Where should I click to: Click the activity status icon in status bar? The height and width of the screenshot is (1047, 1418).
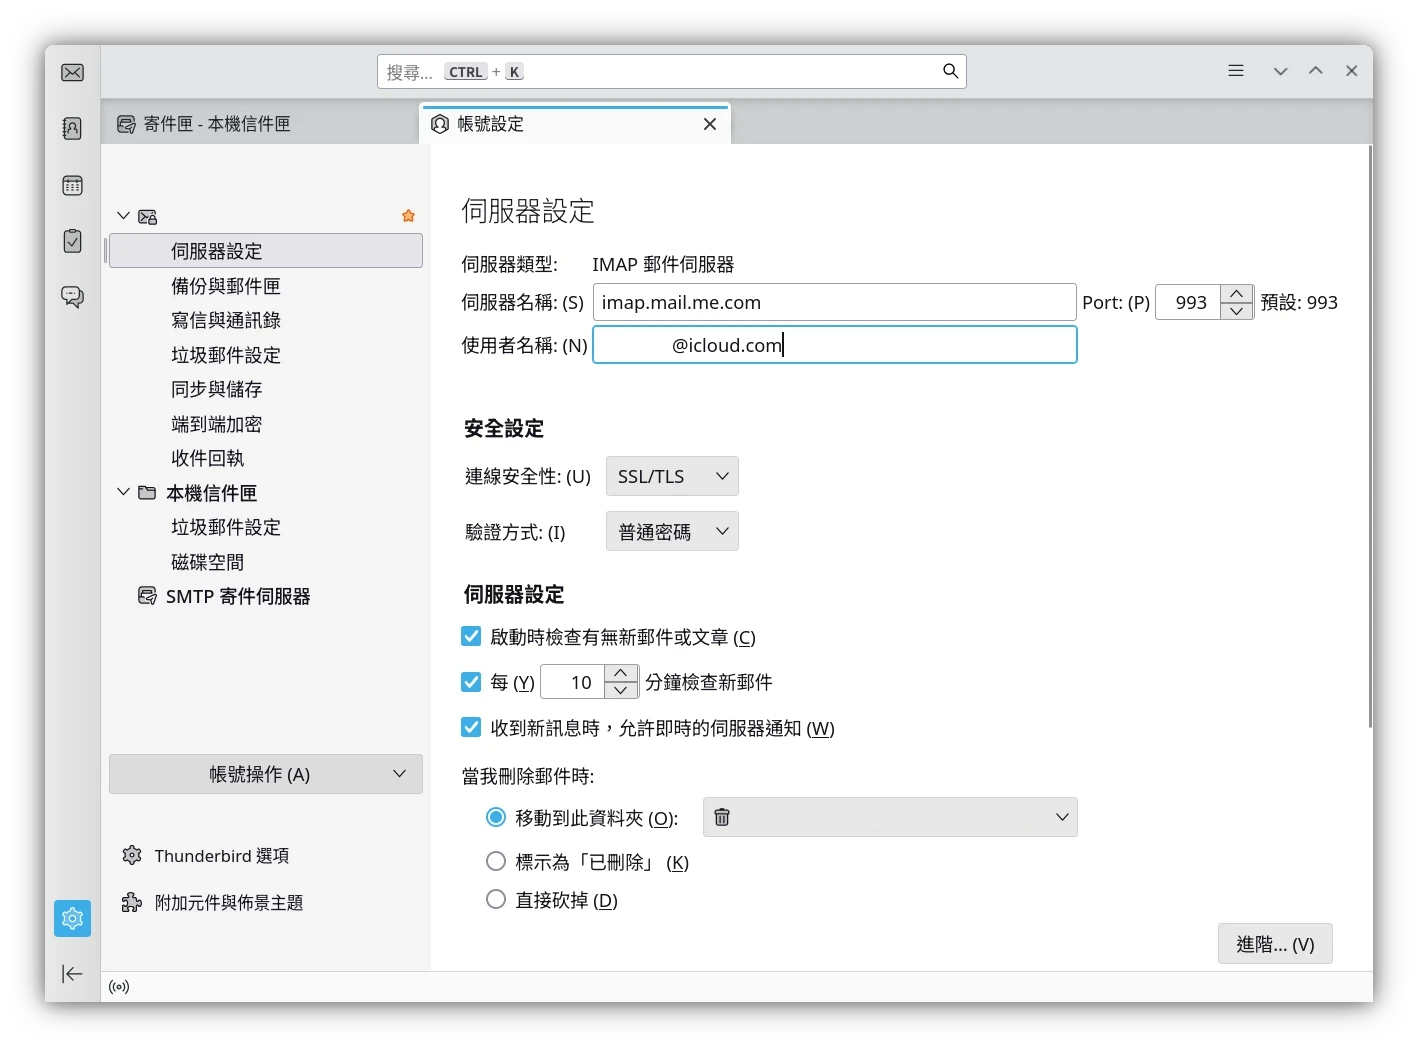pos(118,986)
